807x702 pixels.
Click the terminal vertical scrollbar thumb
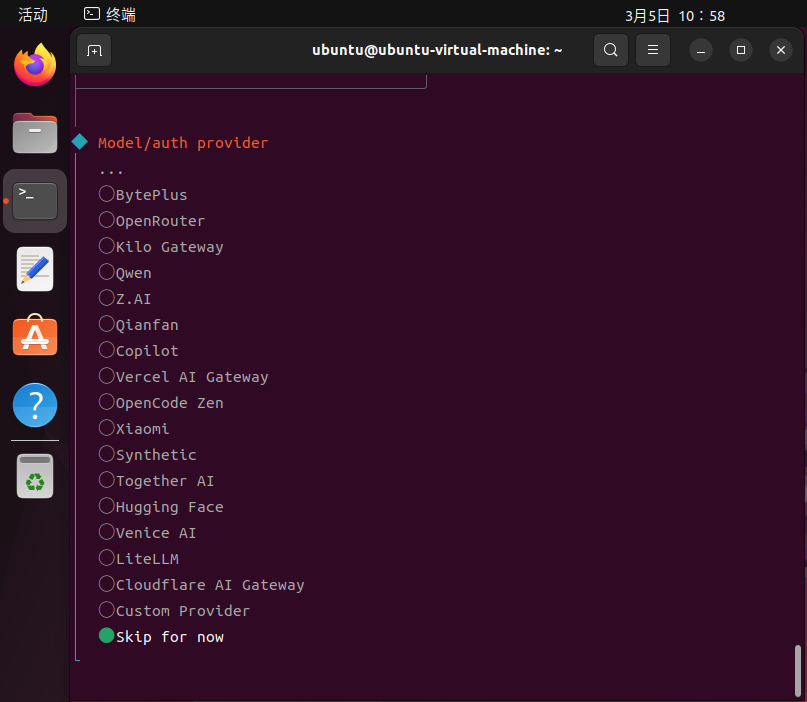pyautogui.click(x=797, y=670)
